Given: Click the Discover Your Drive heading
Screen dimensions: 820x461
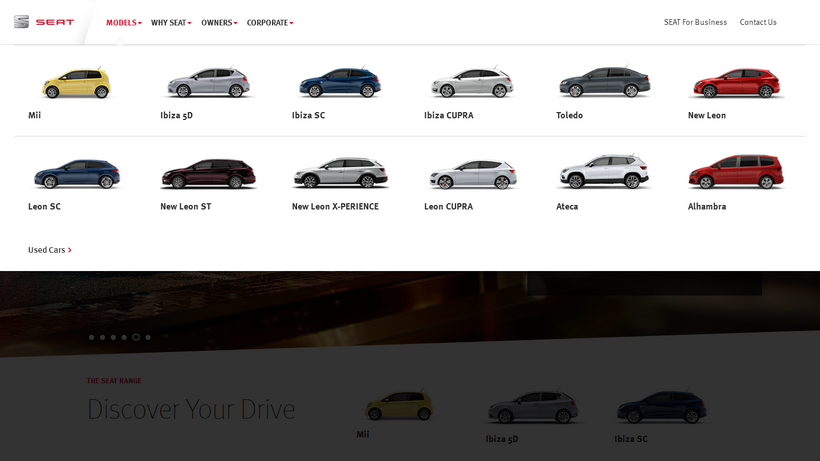Looking at the screenshot, I should pyautogui.click(x=191, y=409).
